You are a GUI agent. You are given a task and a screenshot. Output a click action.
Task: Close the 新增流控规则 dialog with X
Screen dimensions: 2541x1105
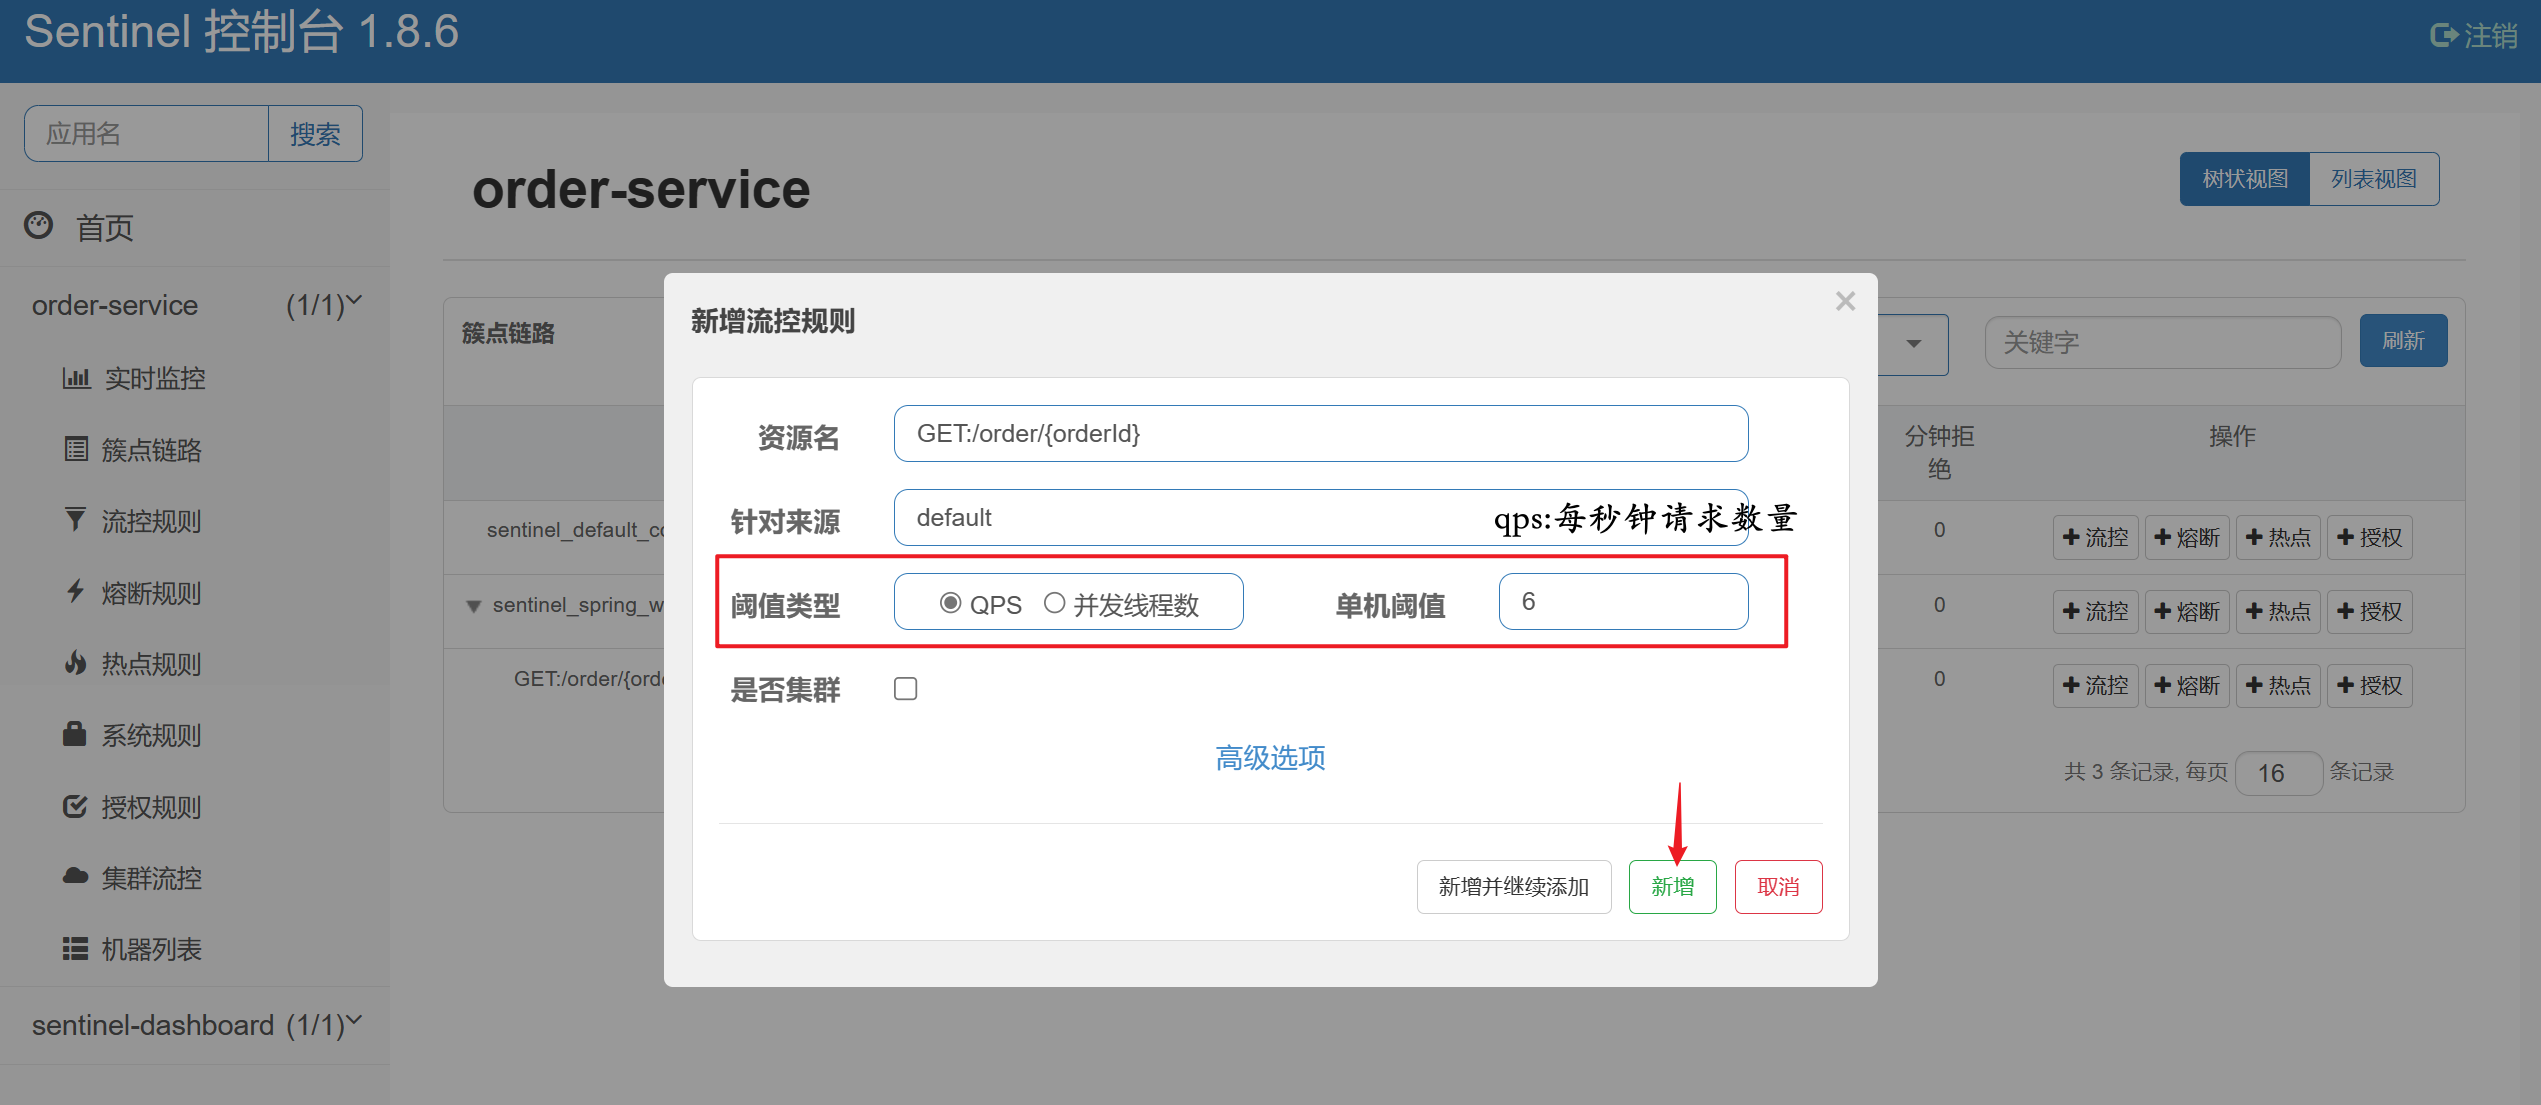[x=1845, y=301]
